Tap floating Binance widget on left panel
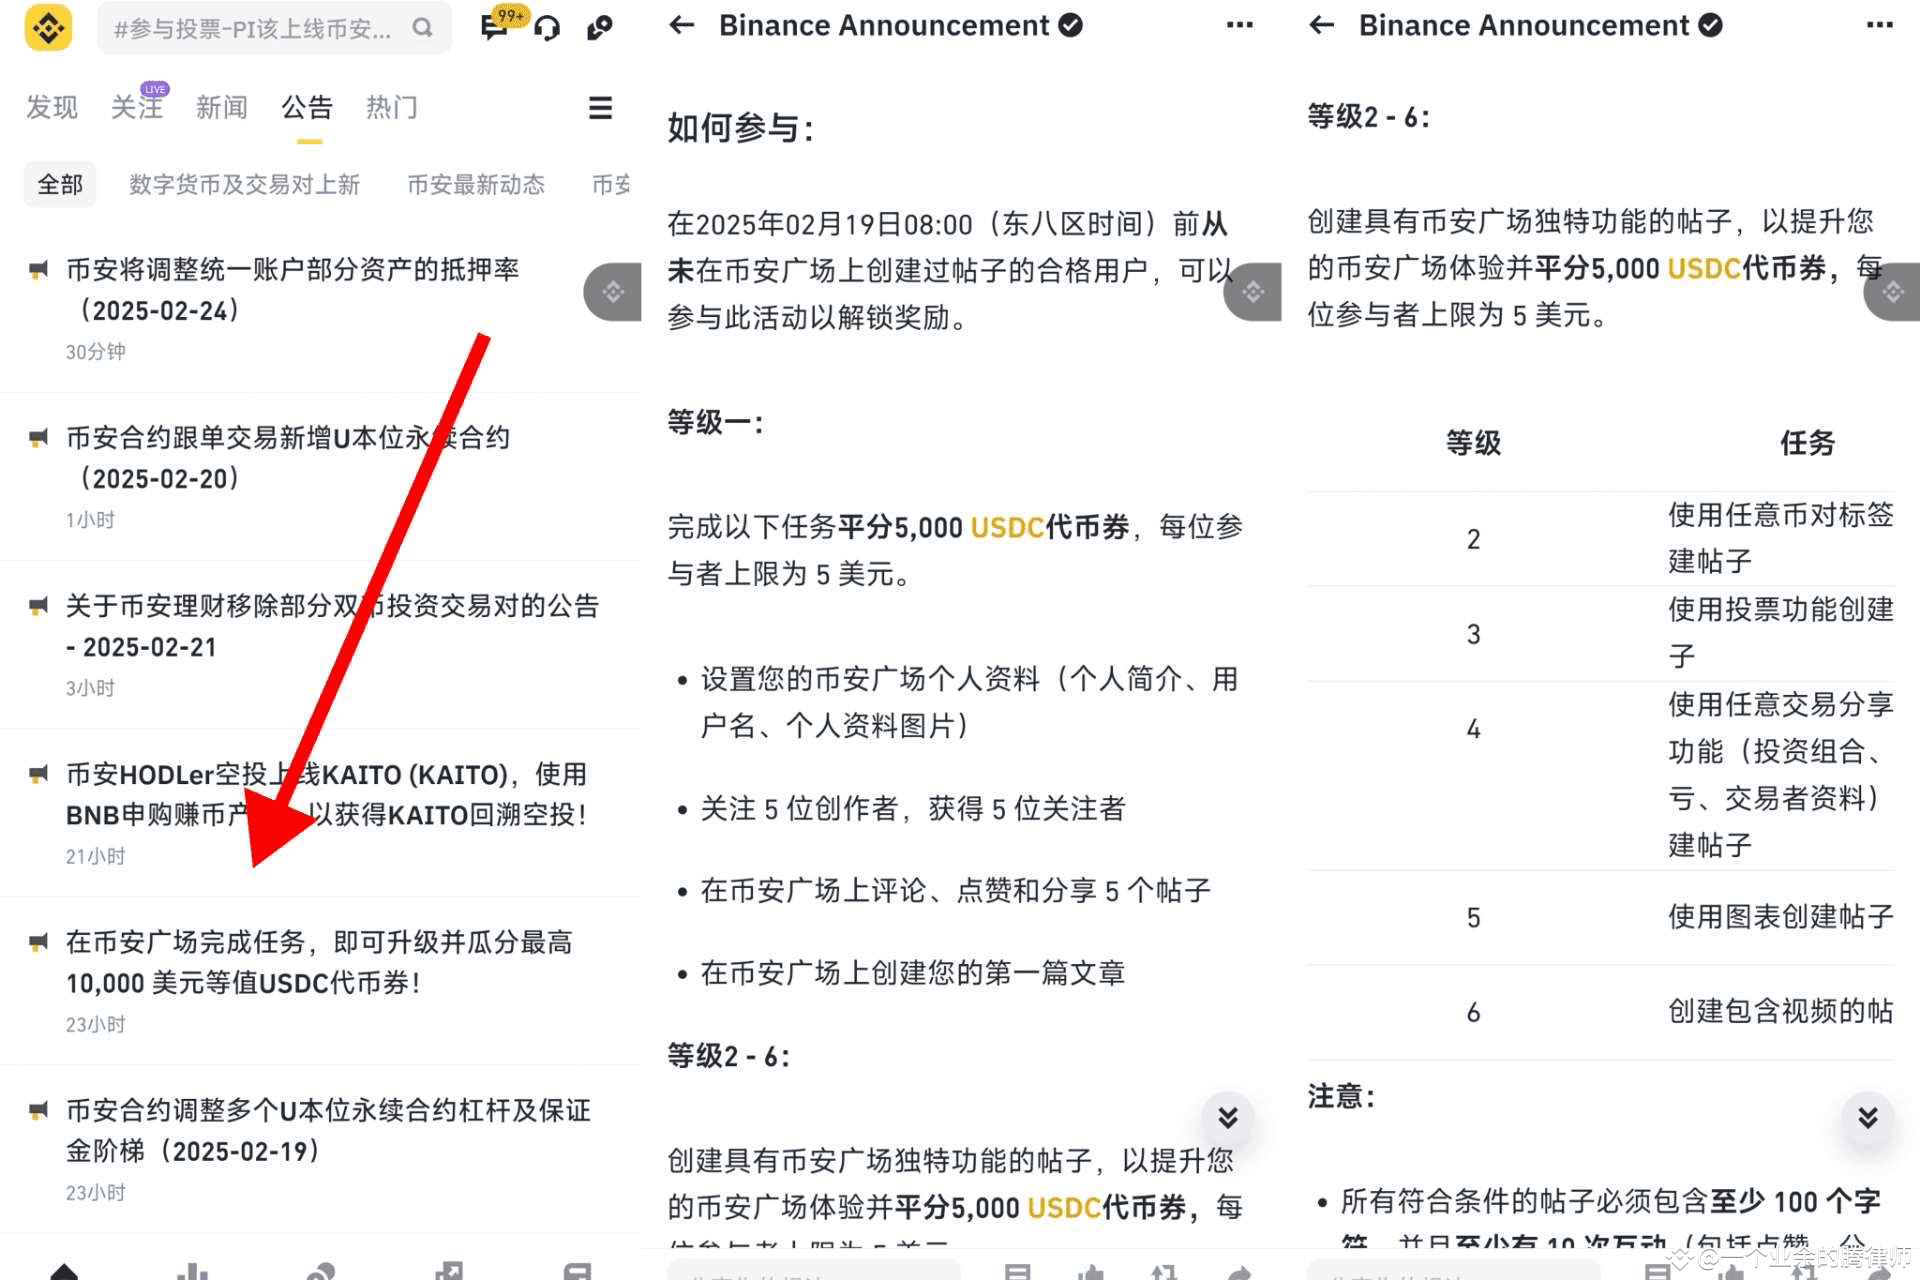The width and height of the screenshot is (1920, 1280). (x=613, y=292)
